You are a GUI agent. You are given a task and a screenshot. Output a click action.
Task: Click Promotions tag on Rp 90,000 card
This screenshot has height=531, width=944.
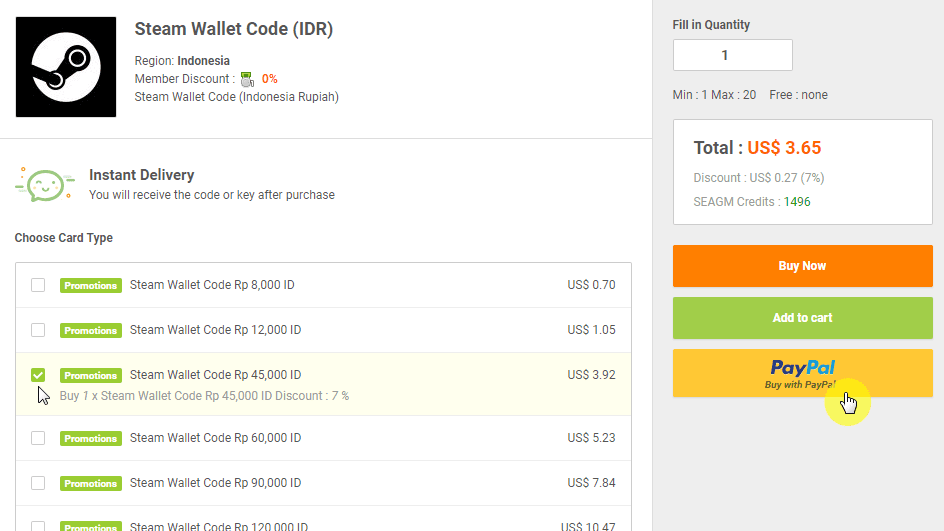(x=91, y=484)
